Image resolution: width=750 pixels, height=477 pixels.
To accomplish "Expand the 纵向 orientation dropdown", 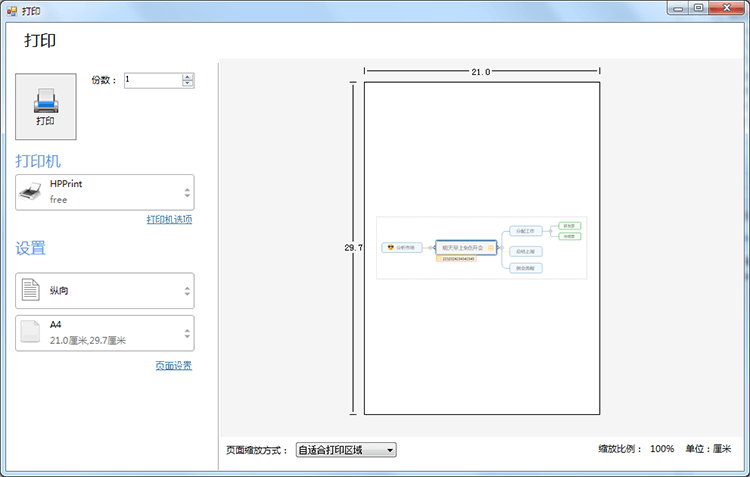I will pyautogui.click(x=186, y=291).
